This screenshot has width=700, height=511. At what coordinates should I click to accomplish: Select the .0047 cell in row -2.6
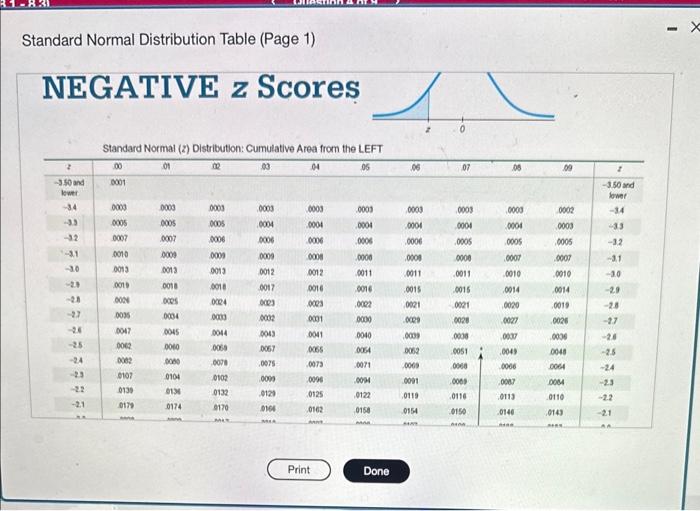coord(123,331)
